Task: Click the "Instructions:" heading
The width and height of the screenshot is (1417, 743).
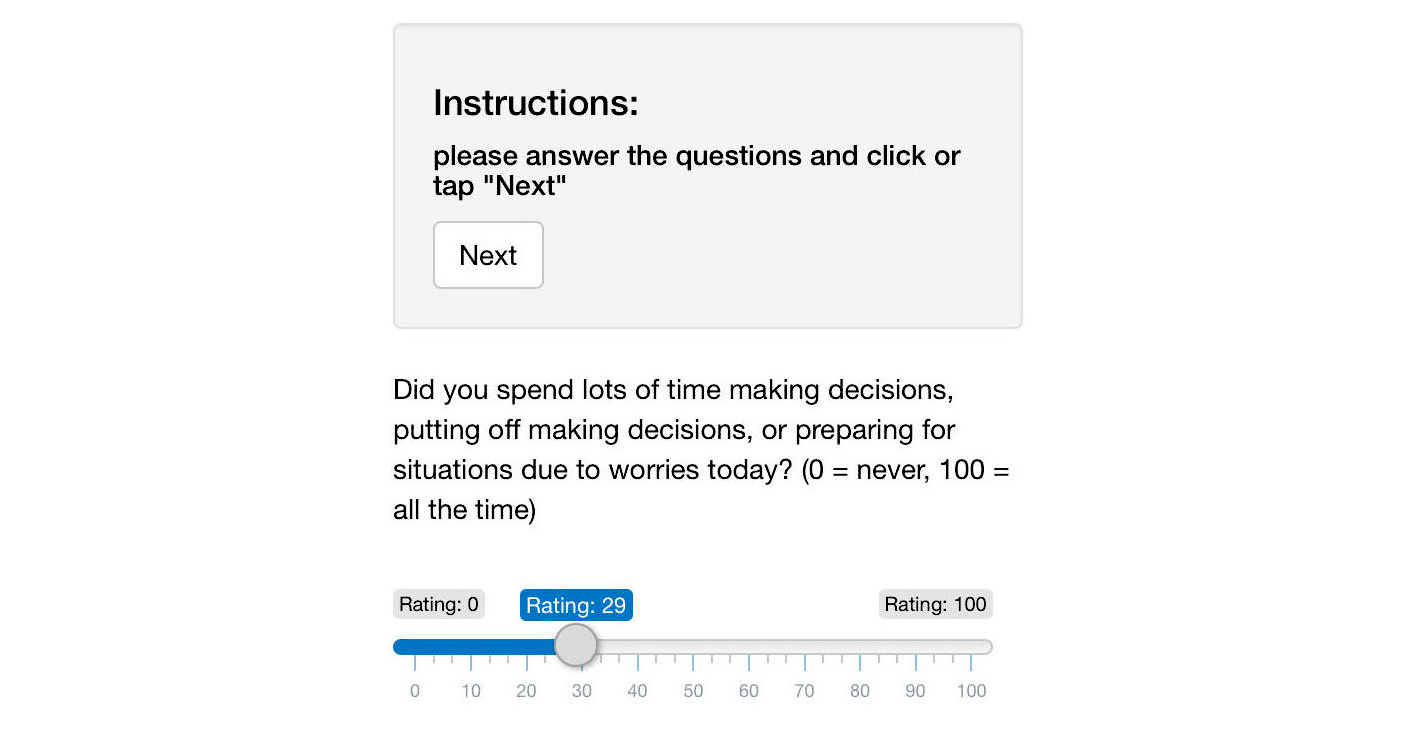Action: [x=535, y=103]
